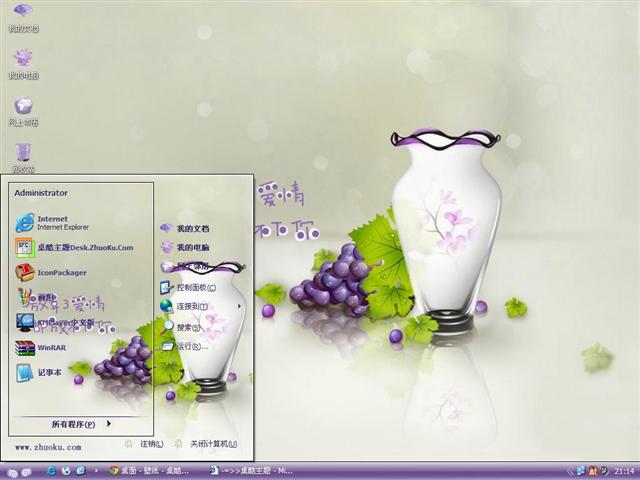
Task: Open 控制面板(C) Control Panel
Action: coord(188,287)
